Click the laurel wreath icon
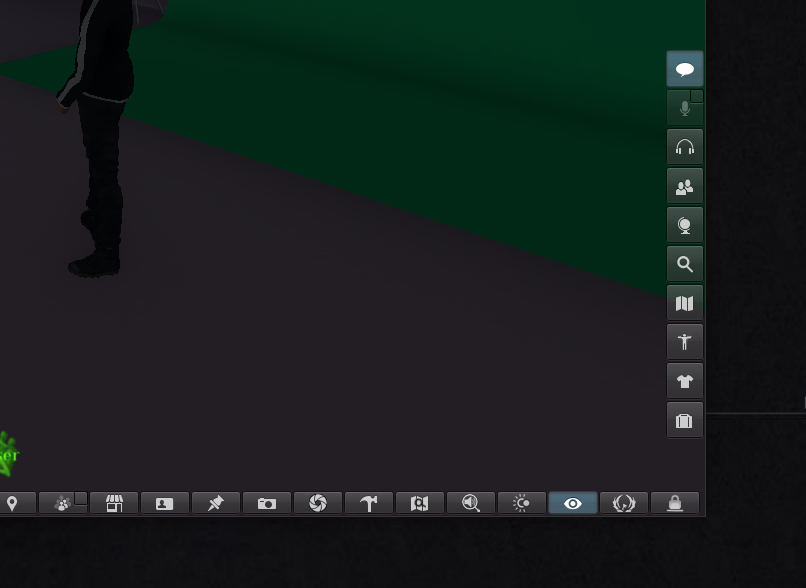Screen dimensions: 806x588 coord(624,503)
